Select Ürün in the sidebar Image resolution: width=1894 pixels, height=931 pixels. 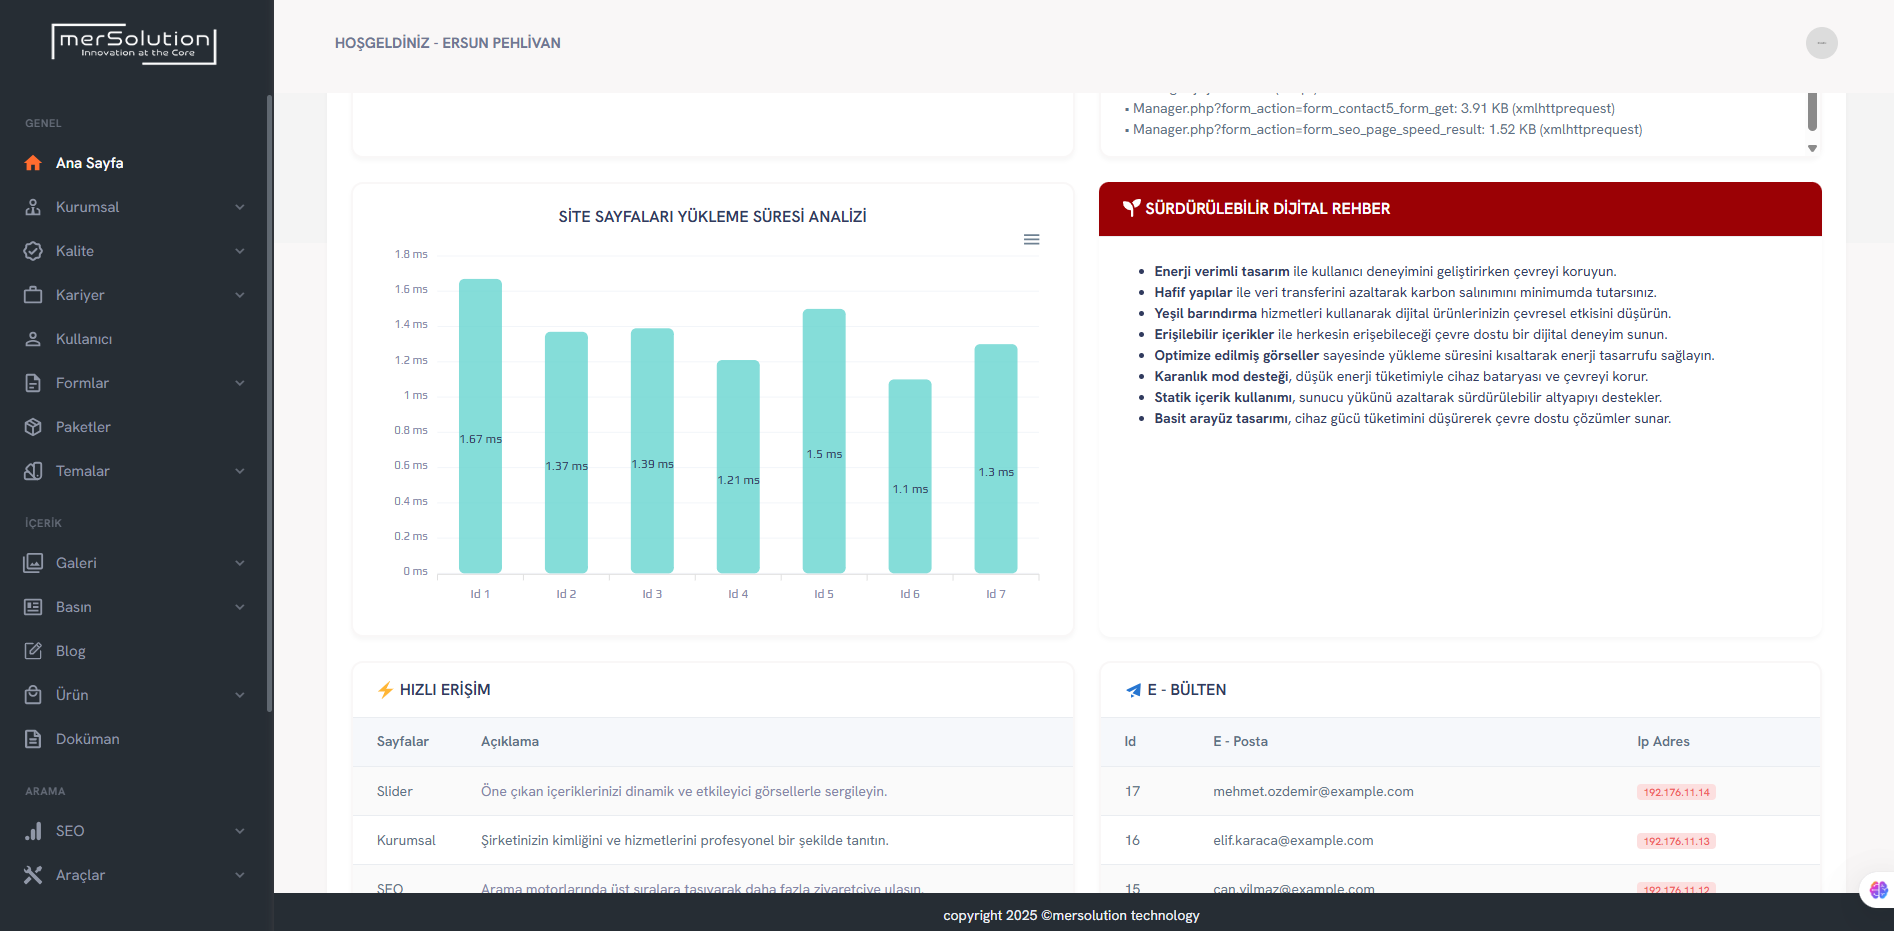pos(72,695)
